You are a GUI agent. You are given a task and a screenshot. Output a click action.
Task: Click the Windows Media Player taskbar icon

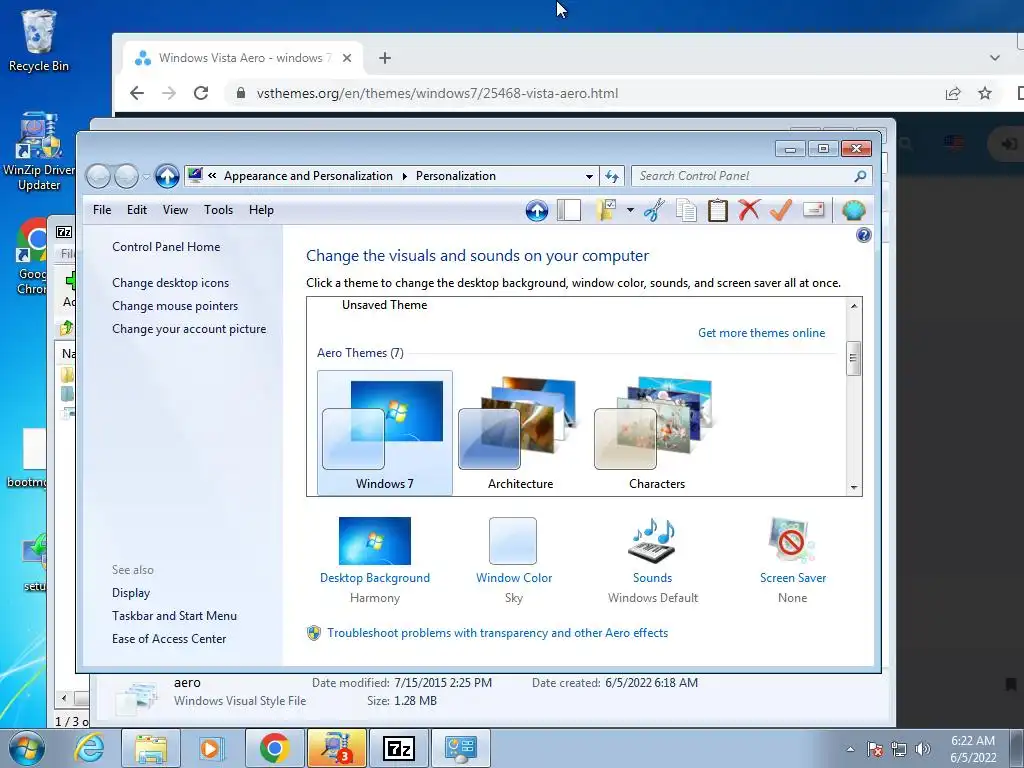[x=212, y=748]
